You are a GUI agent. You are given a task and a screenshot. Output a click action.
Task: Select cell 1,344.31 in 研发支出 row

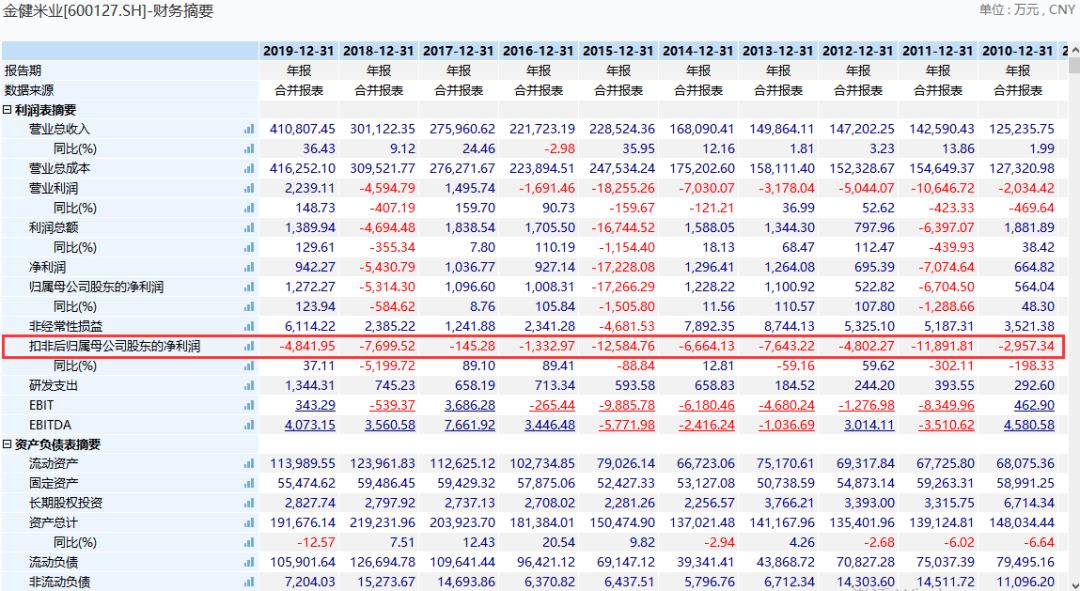click(310, 385)
